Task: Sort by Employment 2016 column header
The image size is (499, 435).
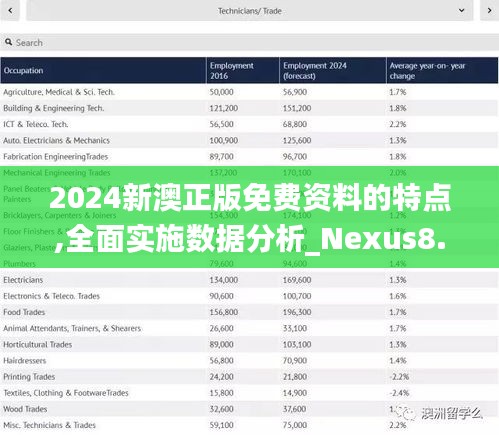Action: coord(243,70)
